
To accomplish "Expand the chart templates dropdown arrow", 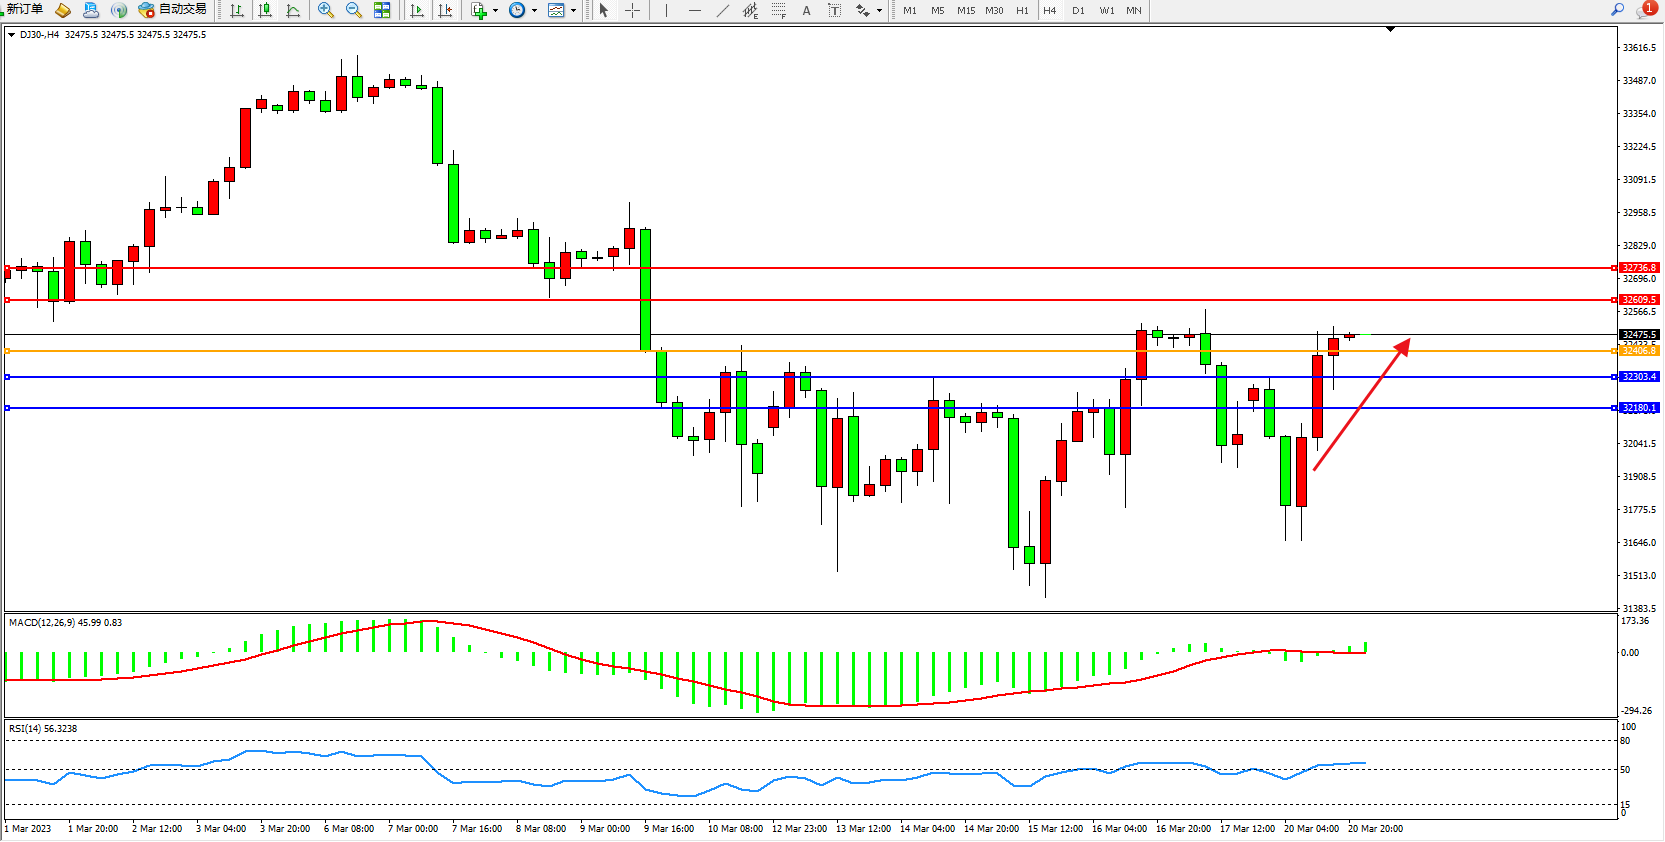I will pyautogui.click(x=573, y=11).
